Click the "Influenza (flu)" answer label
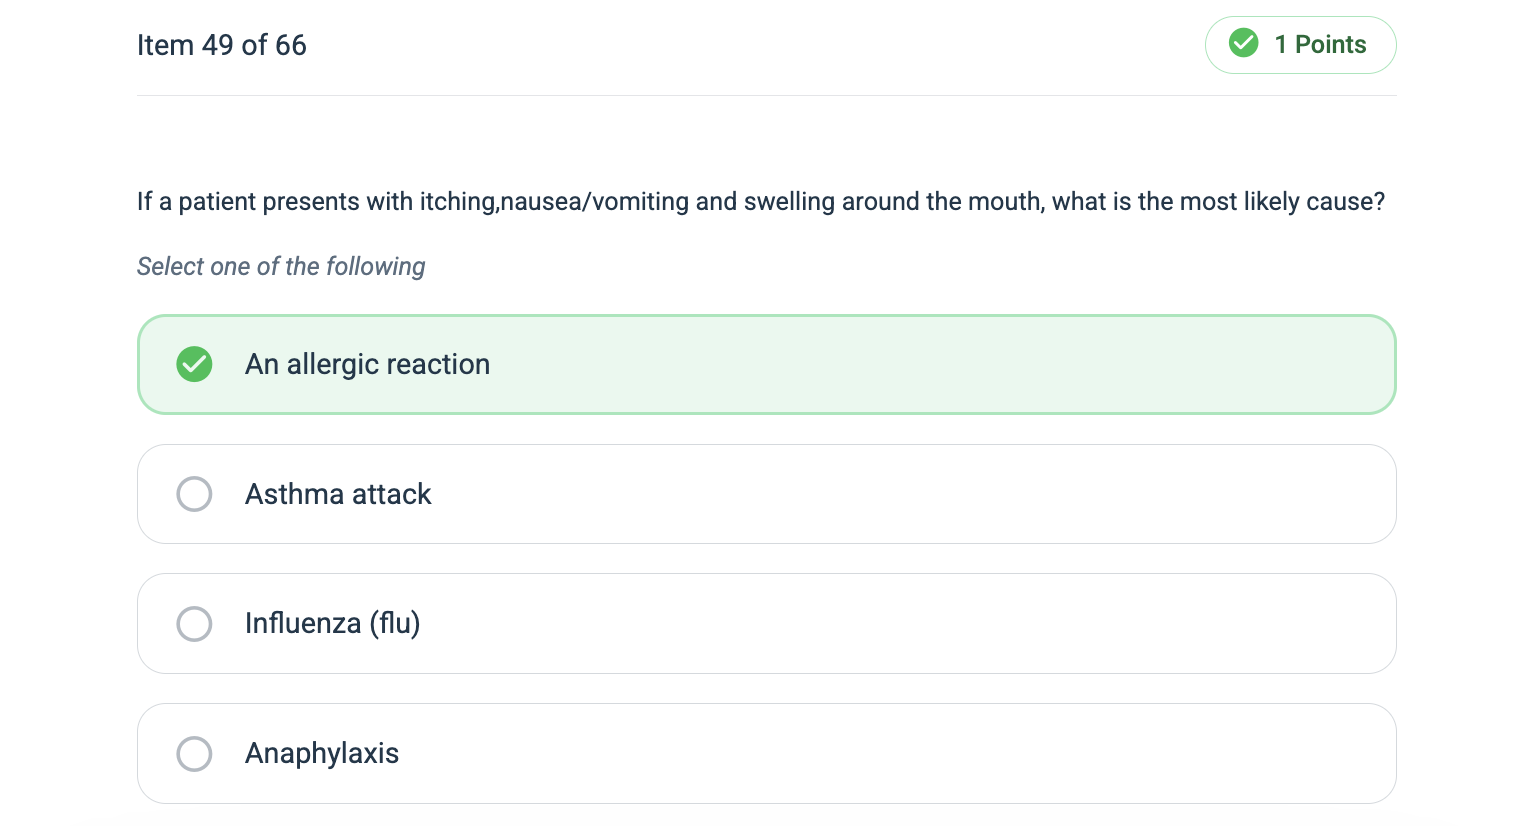 pyautogui.click(x=332, y=624)
